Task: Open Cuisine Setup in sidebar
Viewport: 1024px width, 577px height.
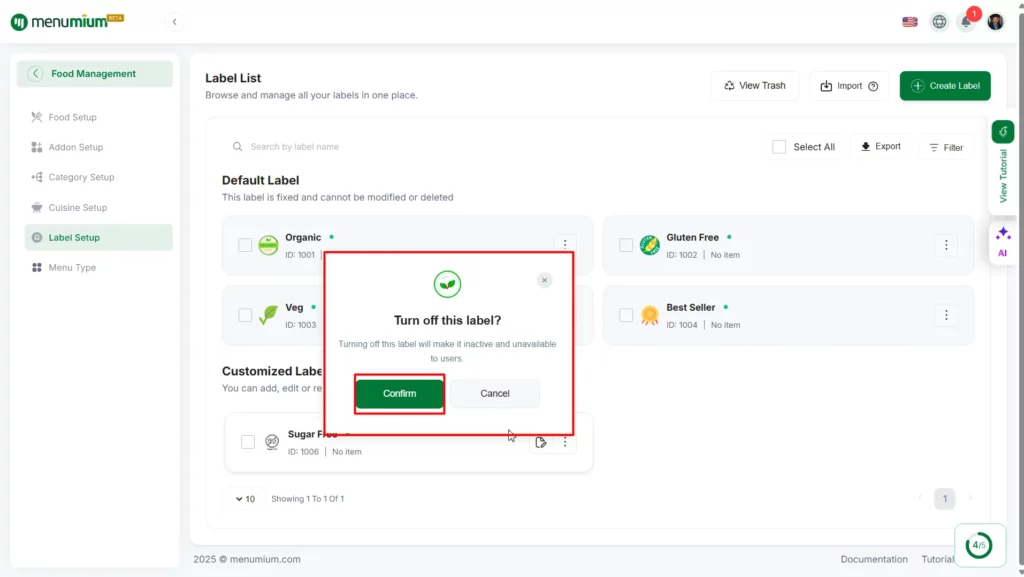Action: click(x=78, y=208)
